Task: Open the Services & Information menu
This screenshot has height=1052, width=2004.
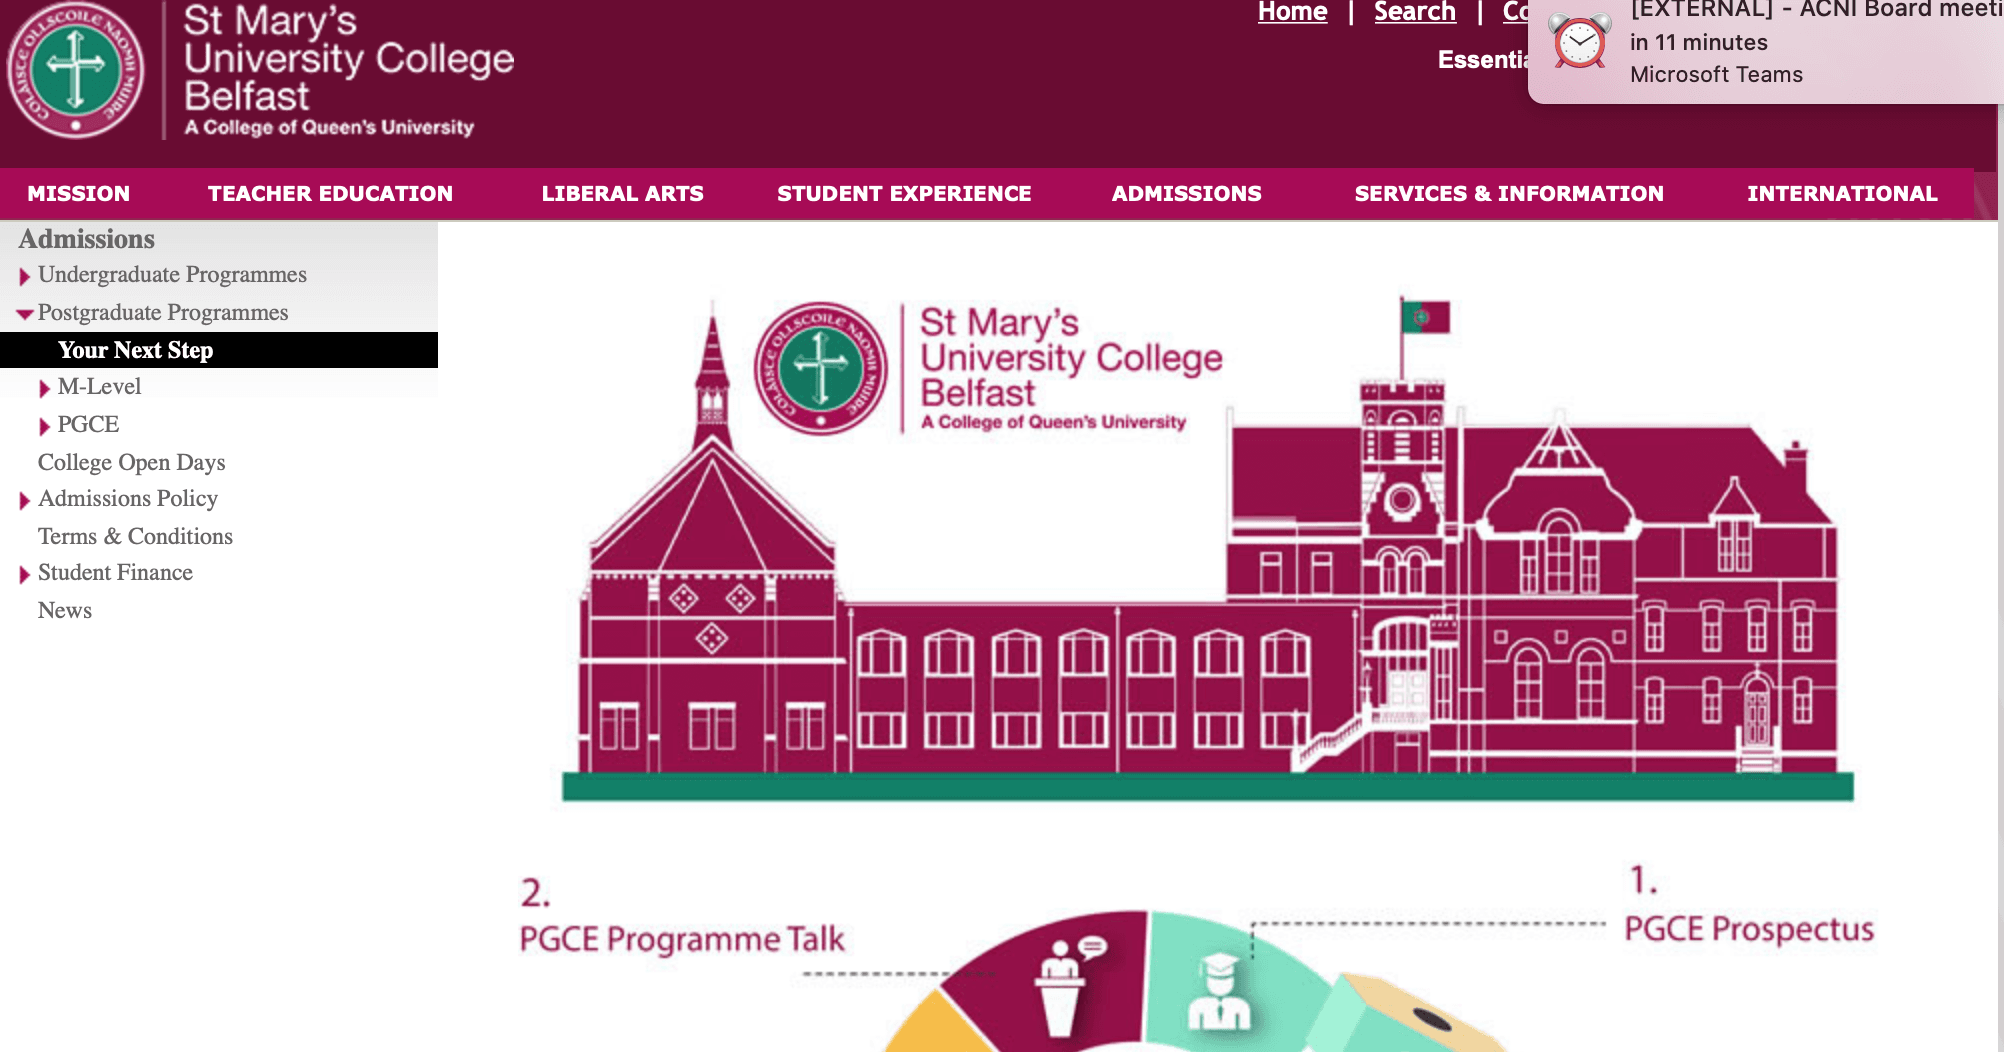Action: (x=1509, y=194)
